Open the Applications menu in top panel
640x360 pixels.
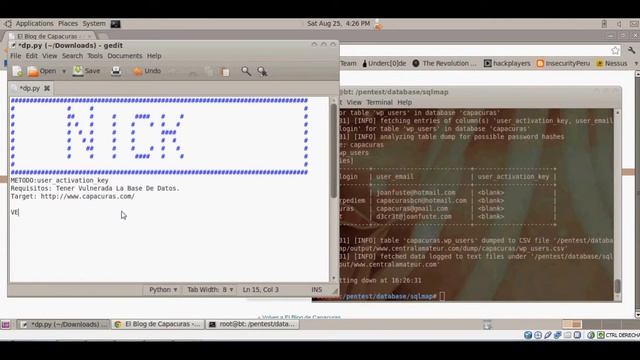pyautogui.click(x=34, y=24)
